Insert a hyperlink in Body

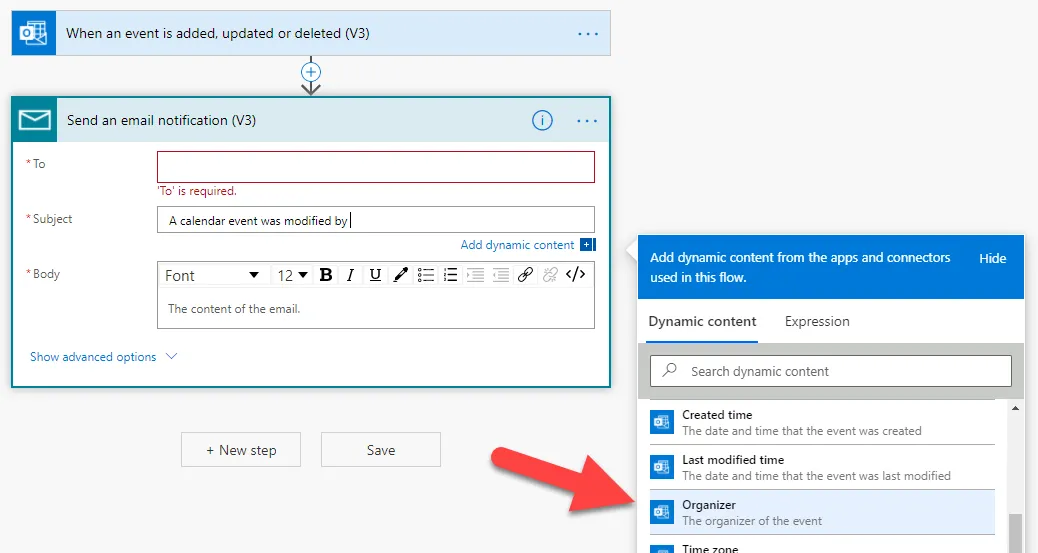point(526,275)
